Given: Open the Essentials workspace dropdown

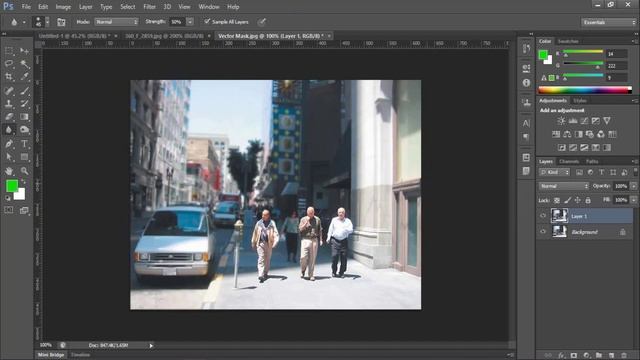Looking at the screenshot, I should [608, 22].
